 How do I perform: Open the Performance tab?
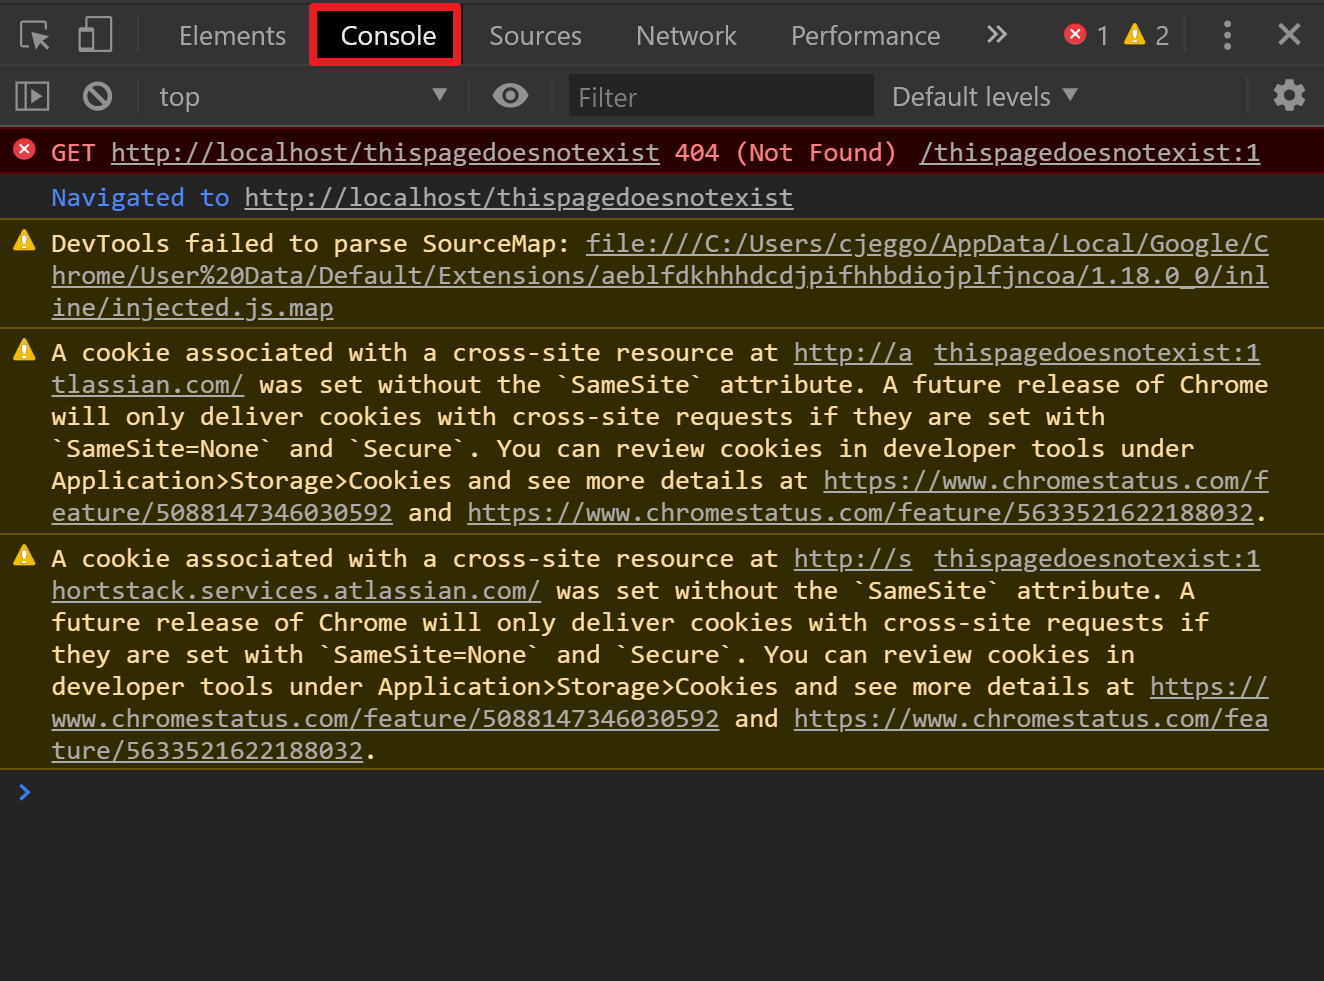865,36
